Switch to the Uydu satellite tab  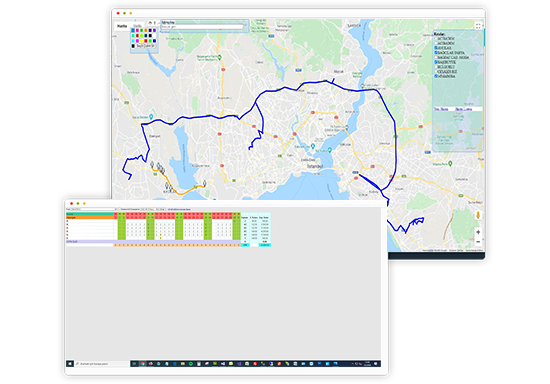(x=137, y=26)
